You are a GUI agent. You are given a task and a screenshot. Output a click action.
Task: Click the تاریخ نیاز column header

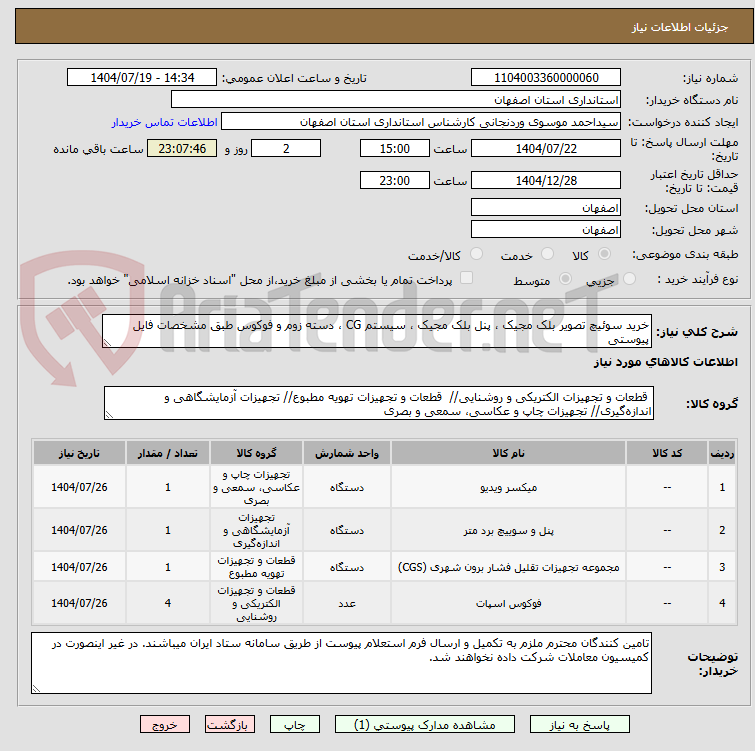click(79, 453)
